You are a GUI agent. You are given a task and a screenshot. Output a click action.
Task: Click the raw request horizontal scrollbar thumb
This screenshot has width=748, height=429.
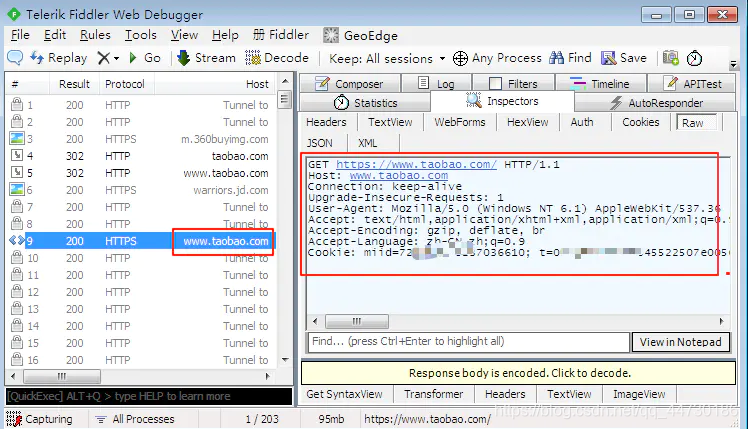click(x=357, y=321)
